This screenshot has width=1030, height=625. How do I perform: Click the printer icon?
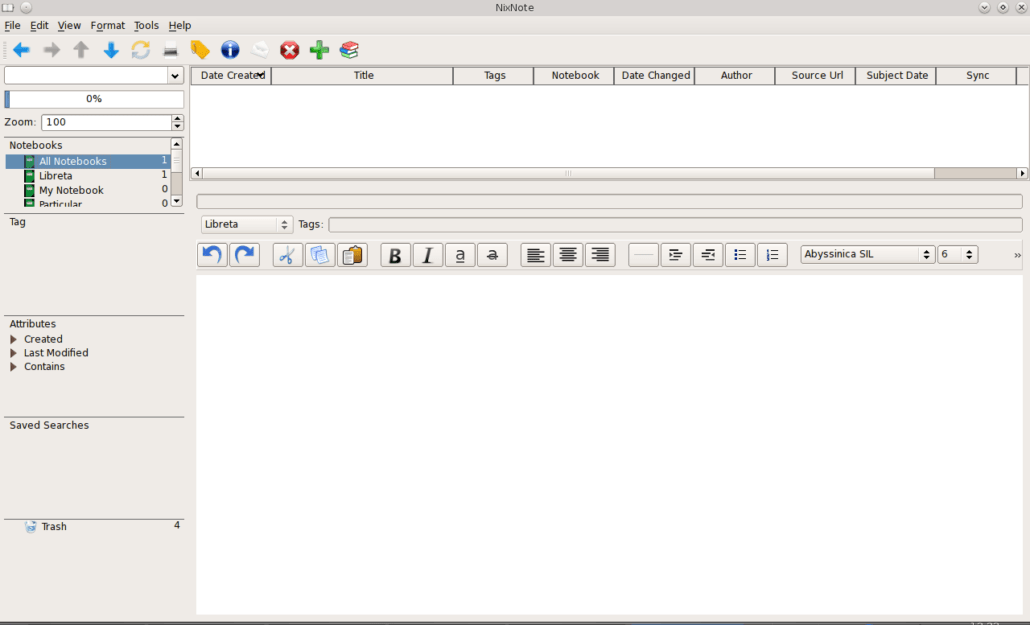pyautogui.click(x=170, y=50)
